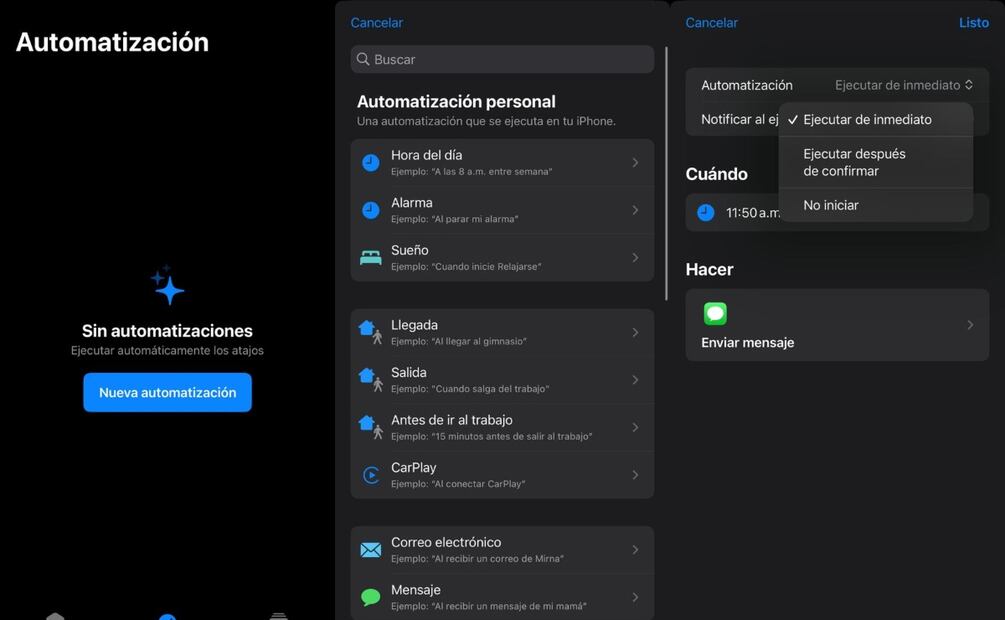Viewport: 1005px width, 620px height.
Task: Select the No iniciar option
Action: 831,205
